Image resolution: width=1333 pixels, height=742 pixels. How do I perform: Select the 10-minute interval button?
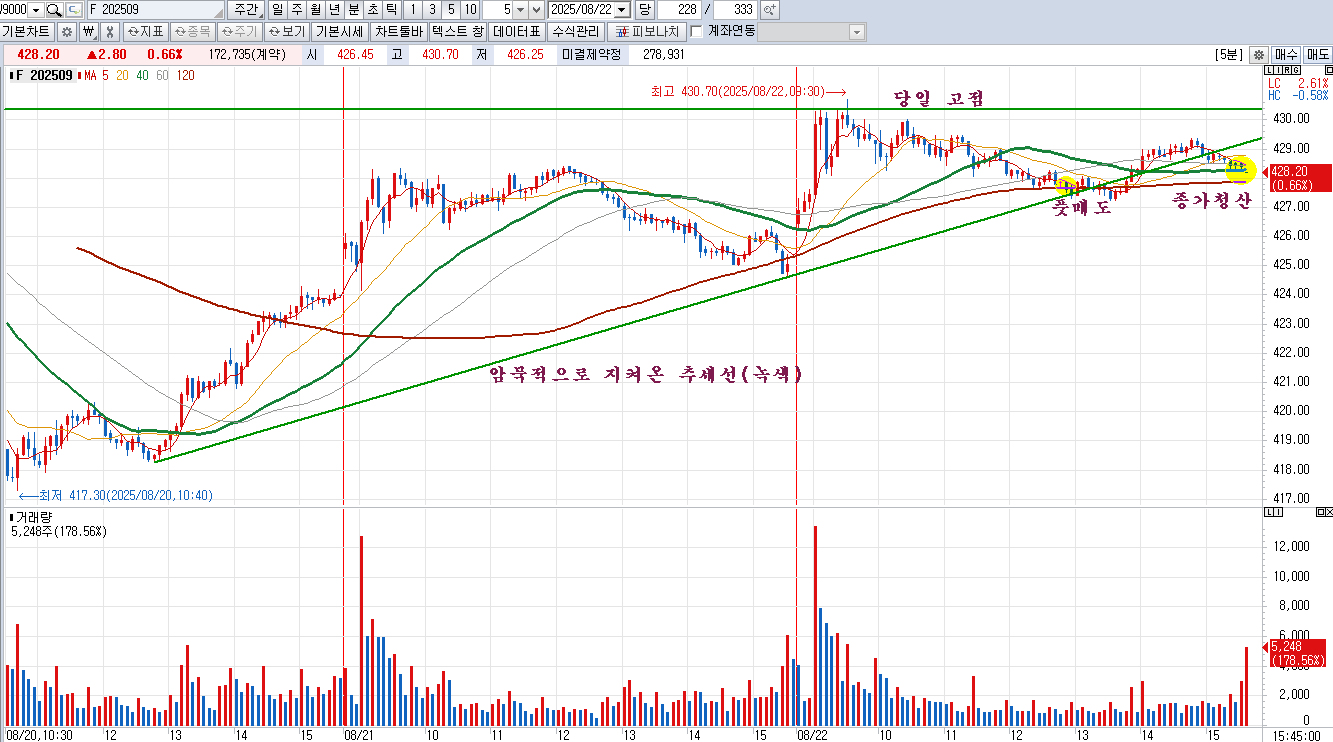[470, 10]
